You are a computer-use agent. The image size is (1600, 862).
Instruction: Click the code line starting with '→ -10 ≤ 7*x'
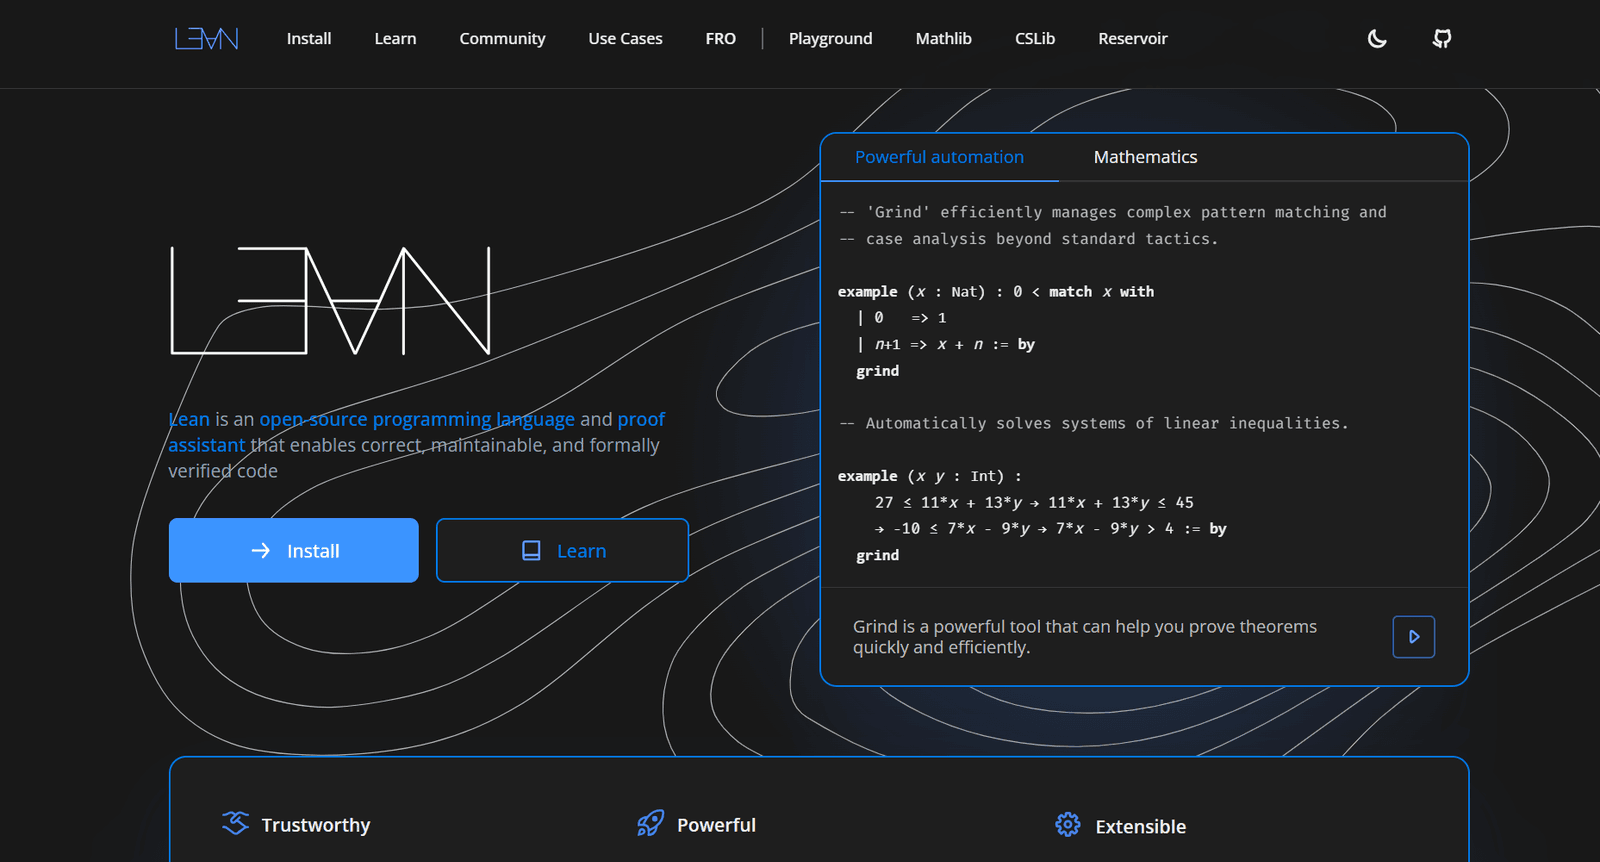coord(1050,529)
